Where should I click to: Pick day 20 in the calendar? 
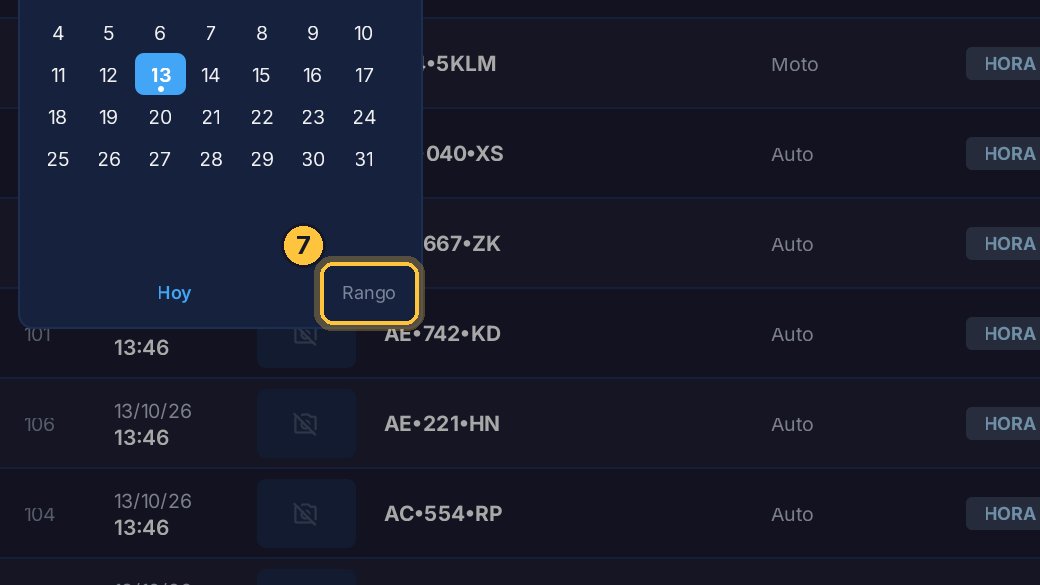pyautogui.click(x=160, y=117)
